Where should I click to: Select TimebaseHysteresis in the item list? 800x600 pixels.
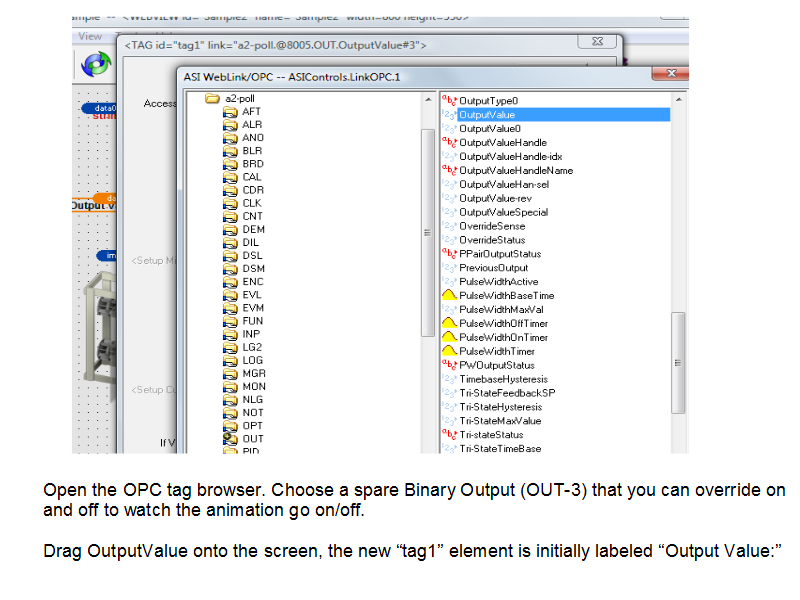tap(503, 379)
